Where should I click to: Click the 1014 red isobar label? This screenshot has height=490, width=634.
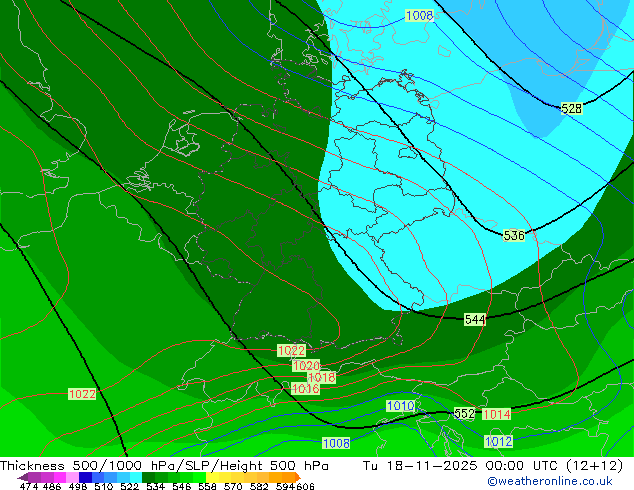click(497, 414)
